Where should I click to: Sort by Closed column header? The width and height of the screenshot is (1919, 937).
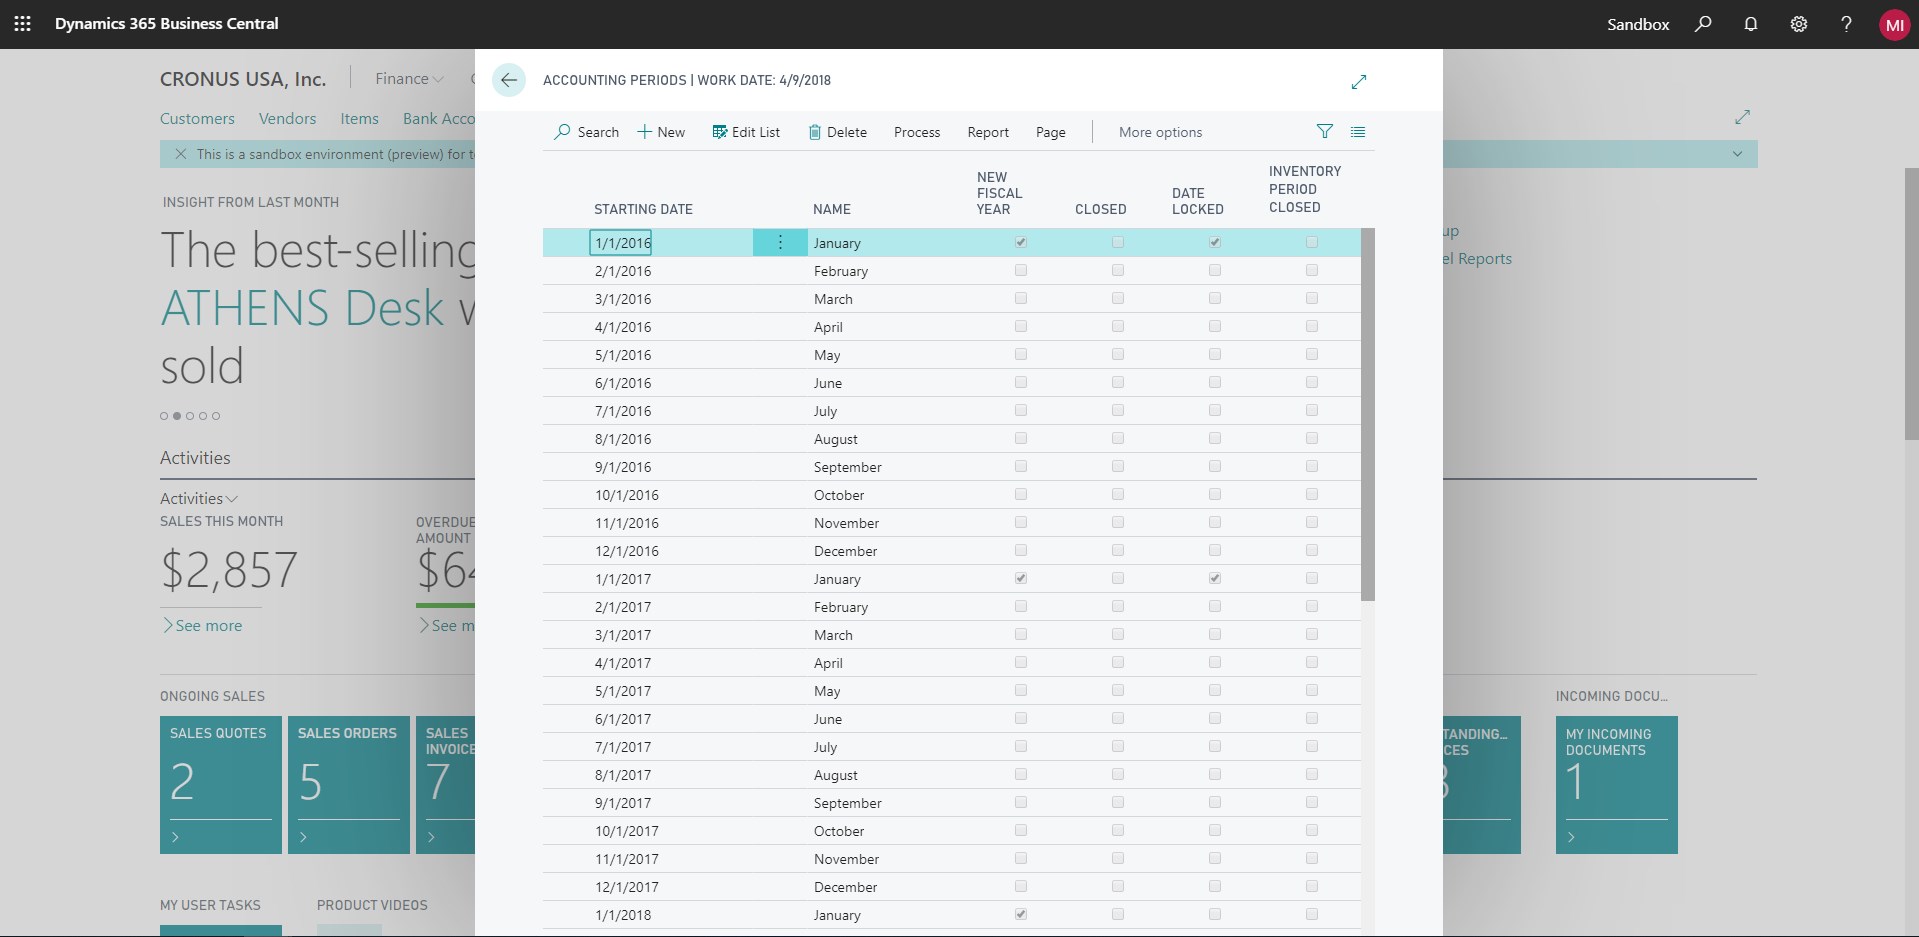[1100, 209]
